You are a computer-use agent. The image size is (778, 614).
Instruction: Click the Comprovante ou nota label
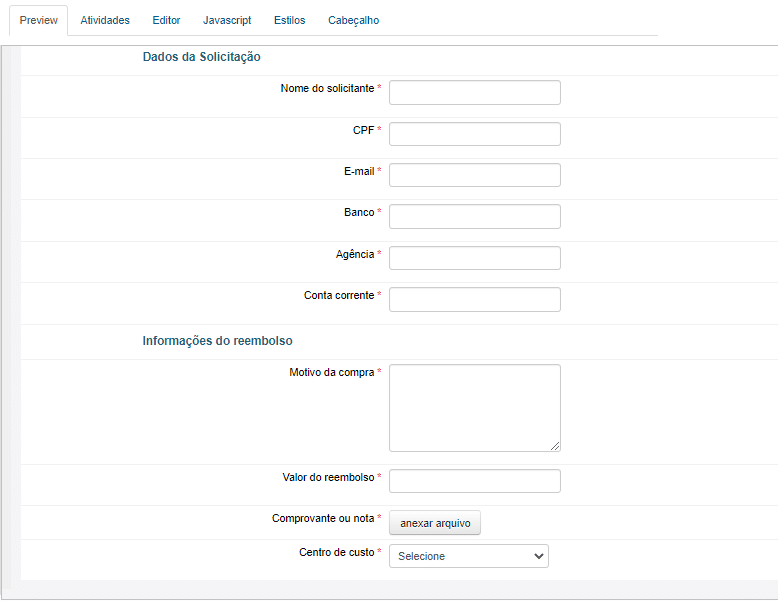(322, 518)
